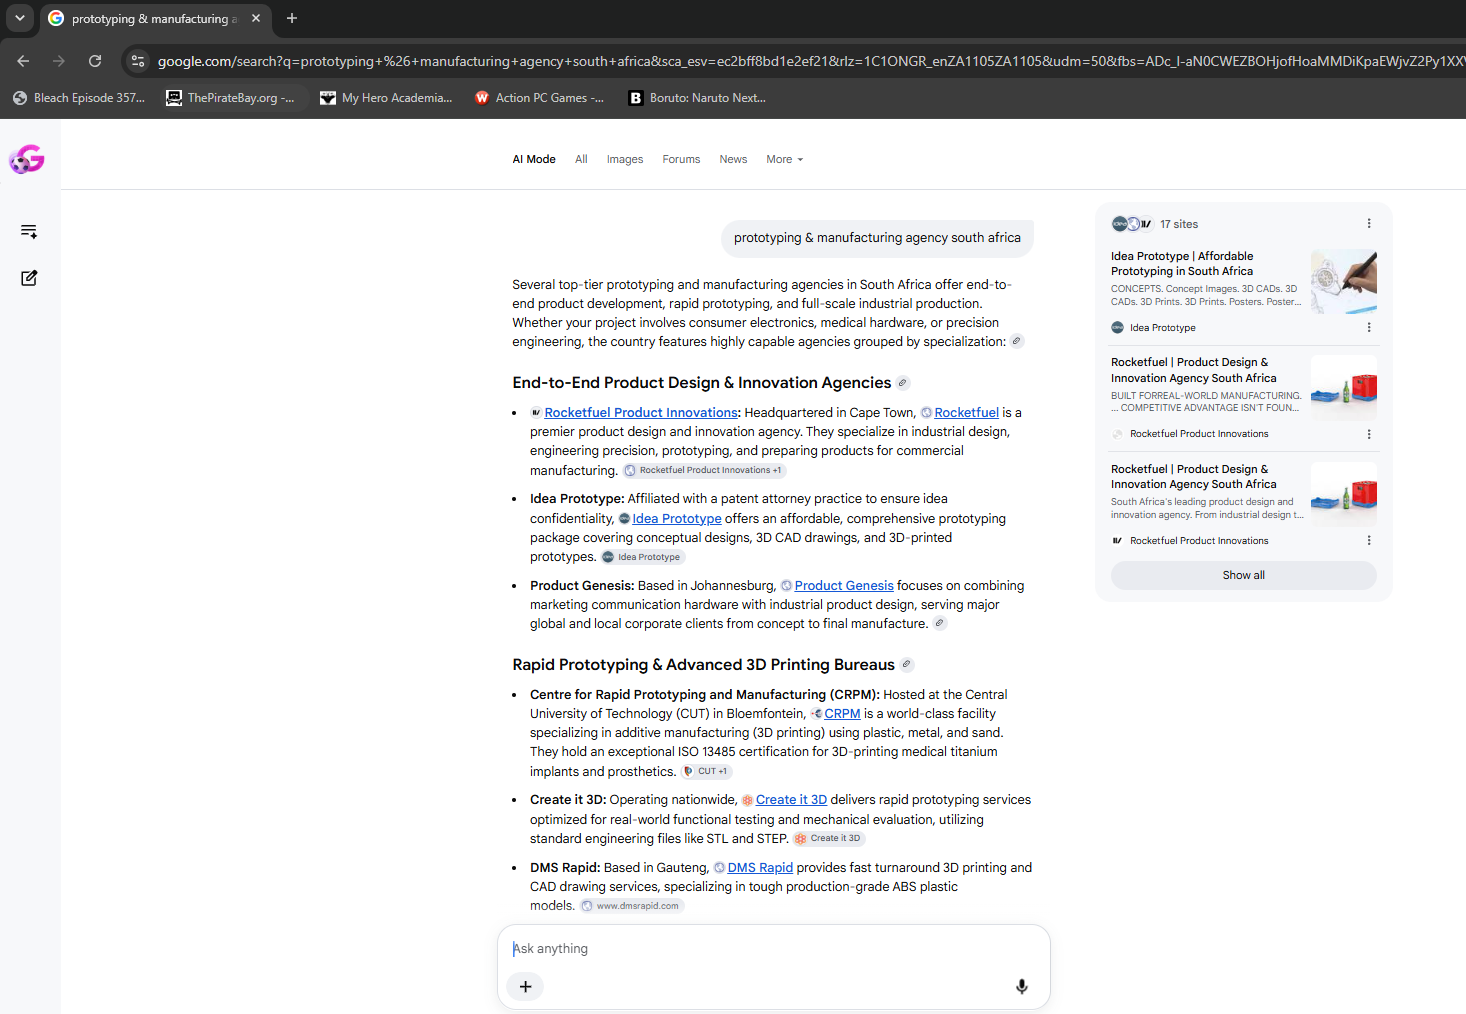Click the link icon after the intro paragraph
The image size is (1466, 1014).
1017,341
